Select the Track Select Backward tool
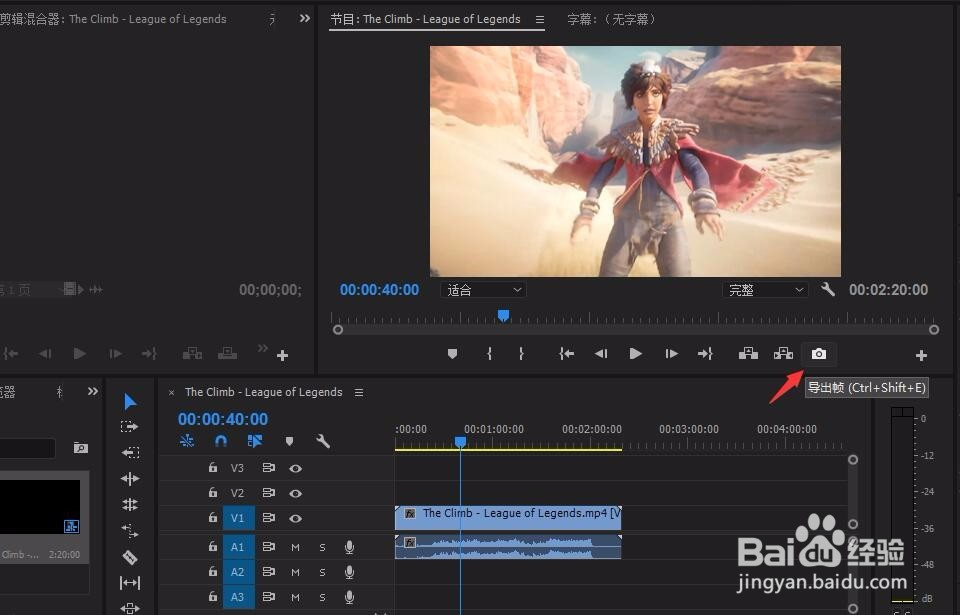Viewport: 960px width, 615px height. pos(130,453)
